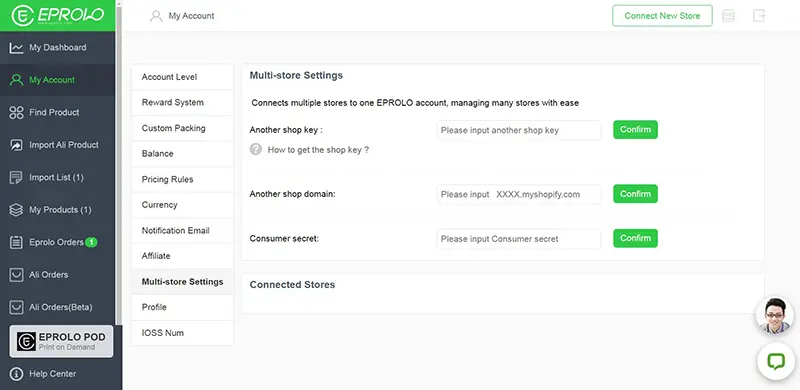The height and width of the screenshot is (390, 800).
Task: Click the Another shop key input field
Action: pos(519,130)
